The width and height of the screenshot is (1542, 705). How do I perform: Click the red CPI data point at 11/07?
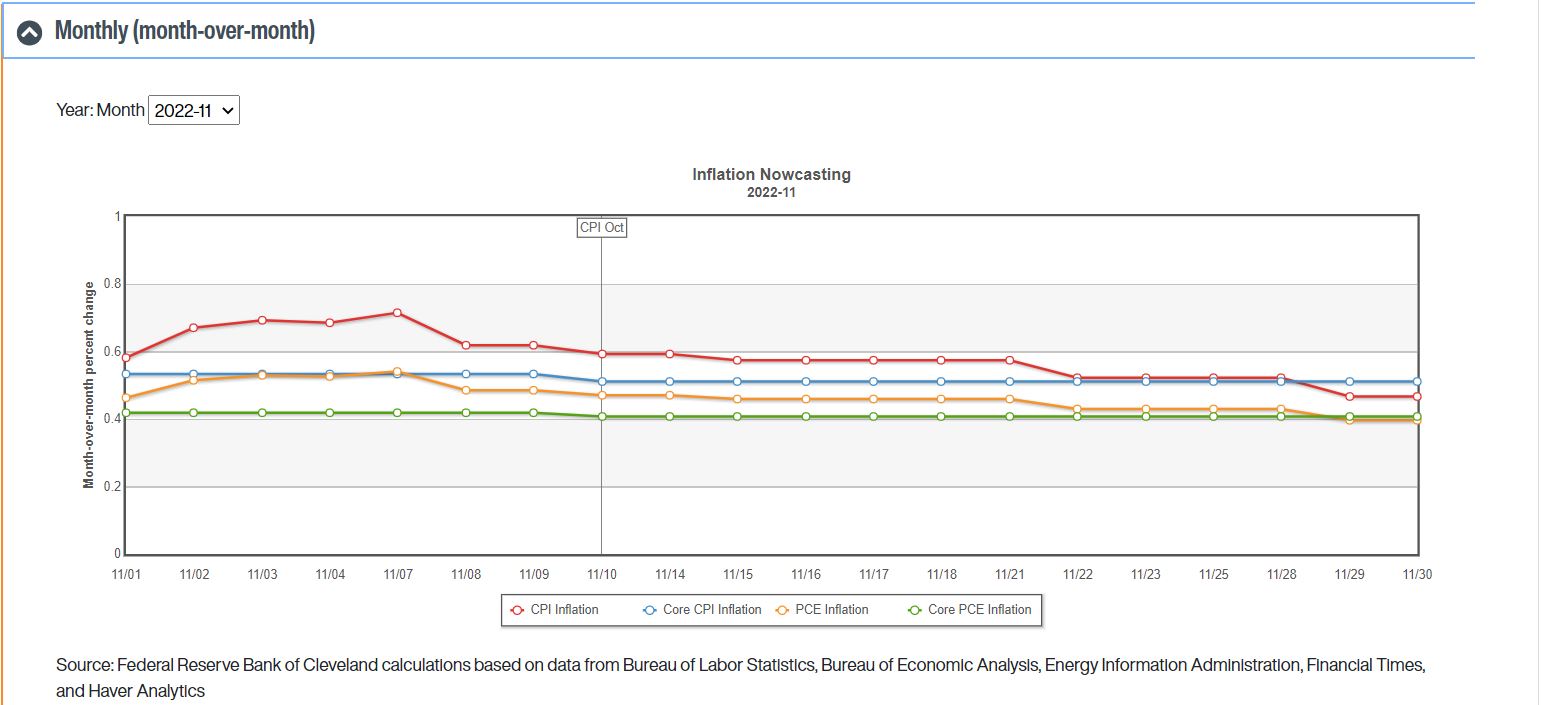click(397, 313)
